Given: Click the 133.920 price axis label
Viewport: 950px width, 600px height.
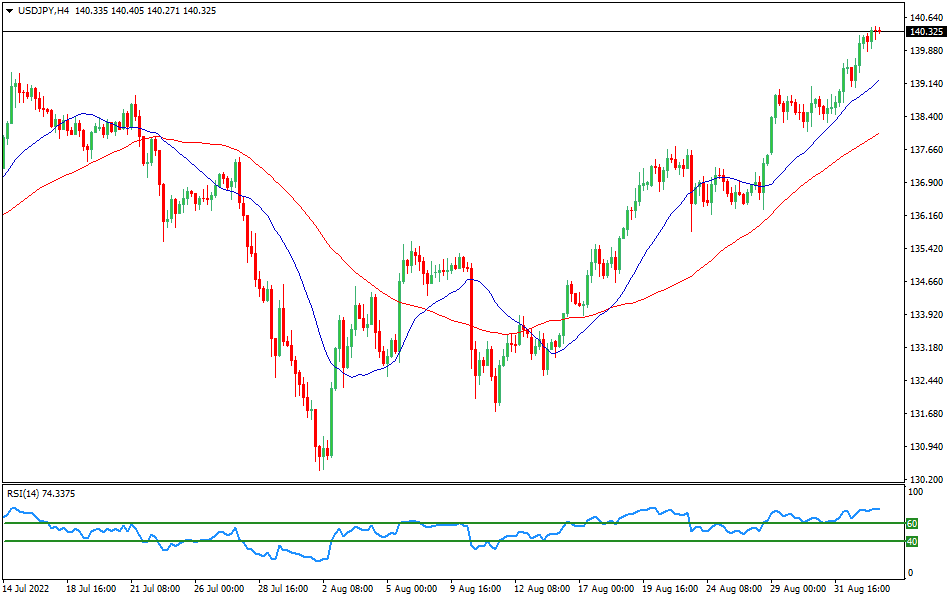Looking at the screenshot, I should (x=926, y=315).
